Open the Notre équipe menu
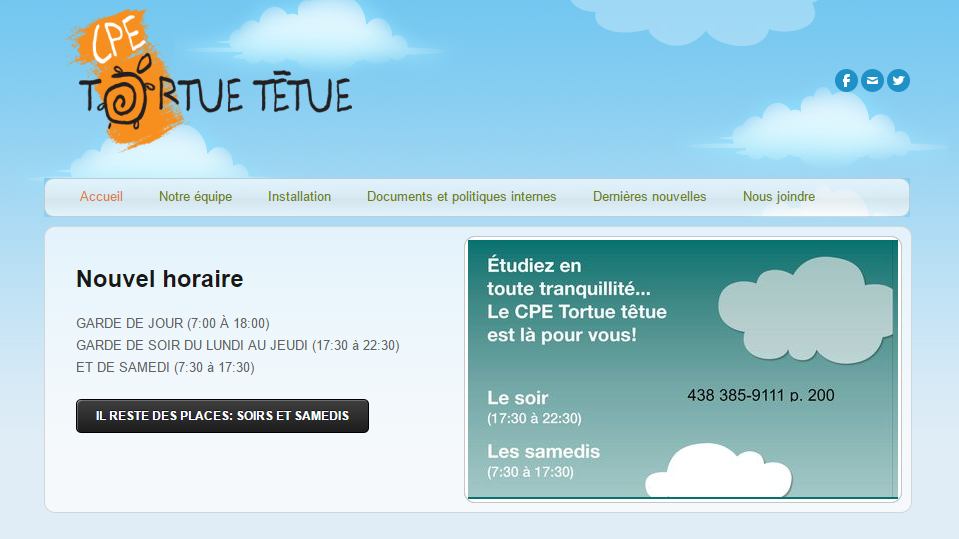Viewport: 959px width, 539px height. coord(195,196)
